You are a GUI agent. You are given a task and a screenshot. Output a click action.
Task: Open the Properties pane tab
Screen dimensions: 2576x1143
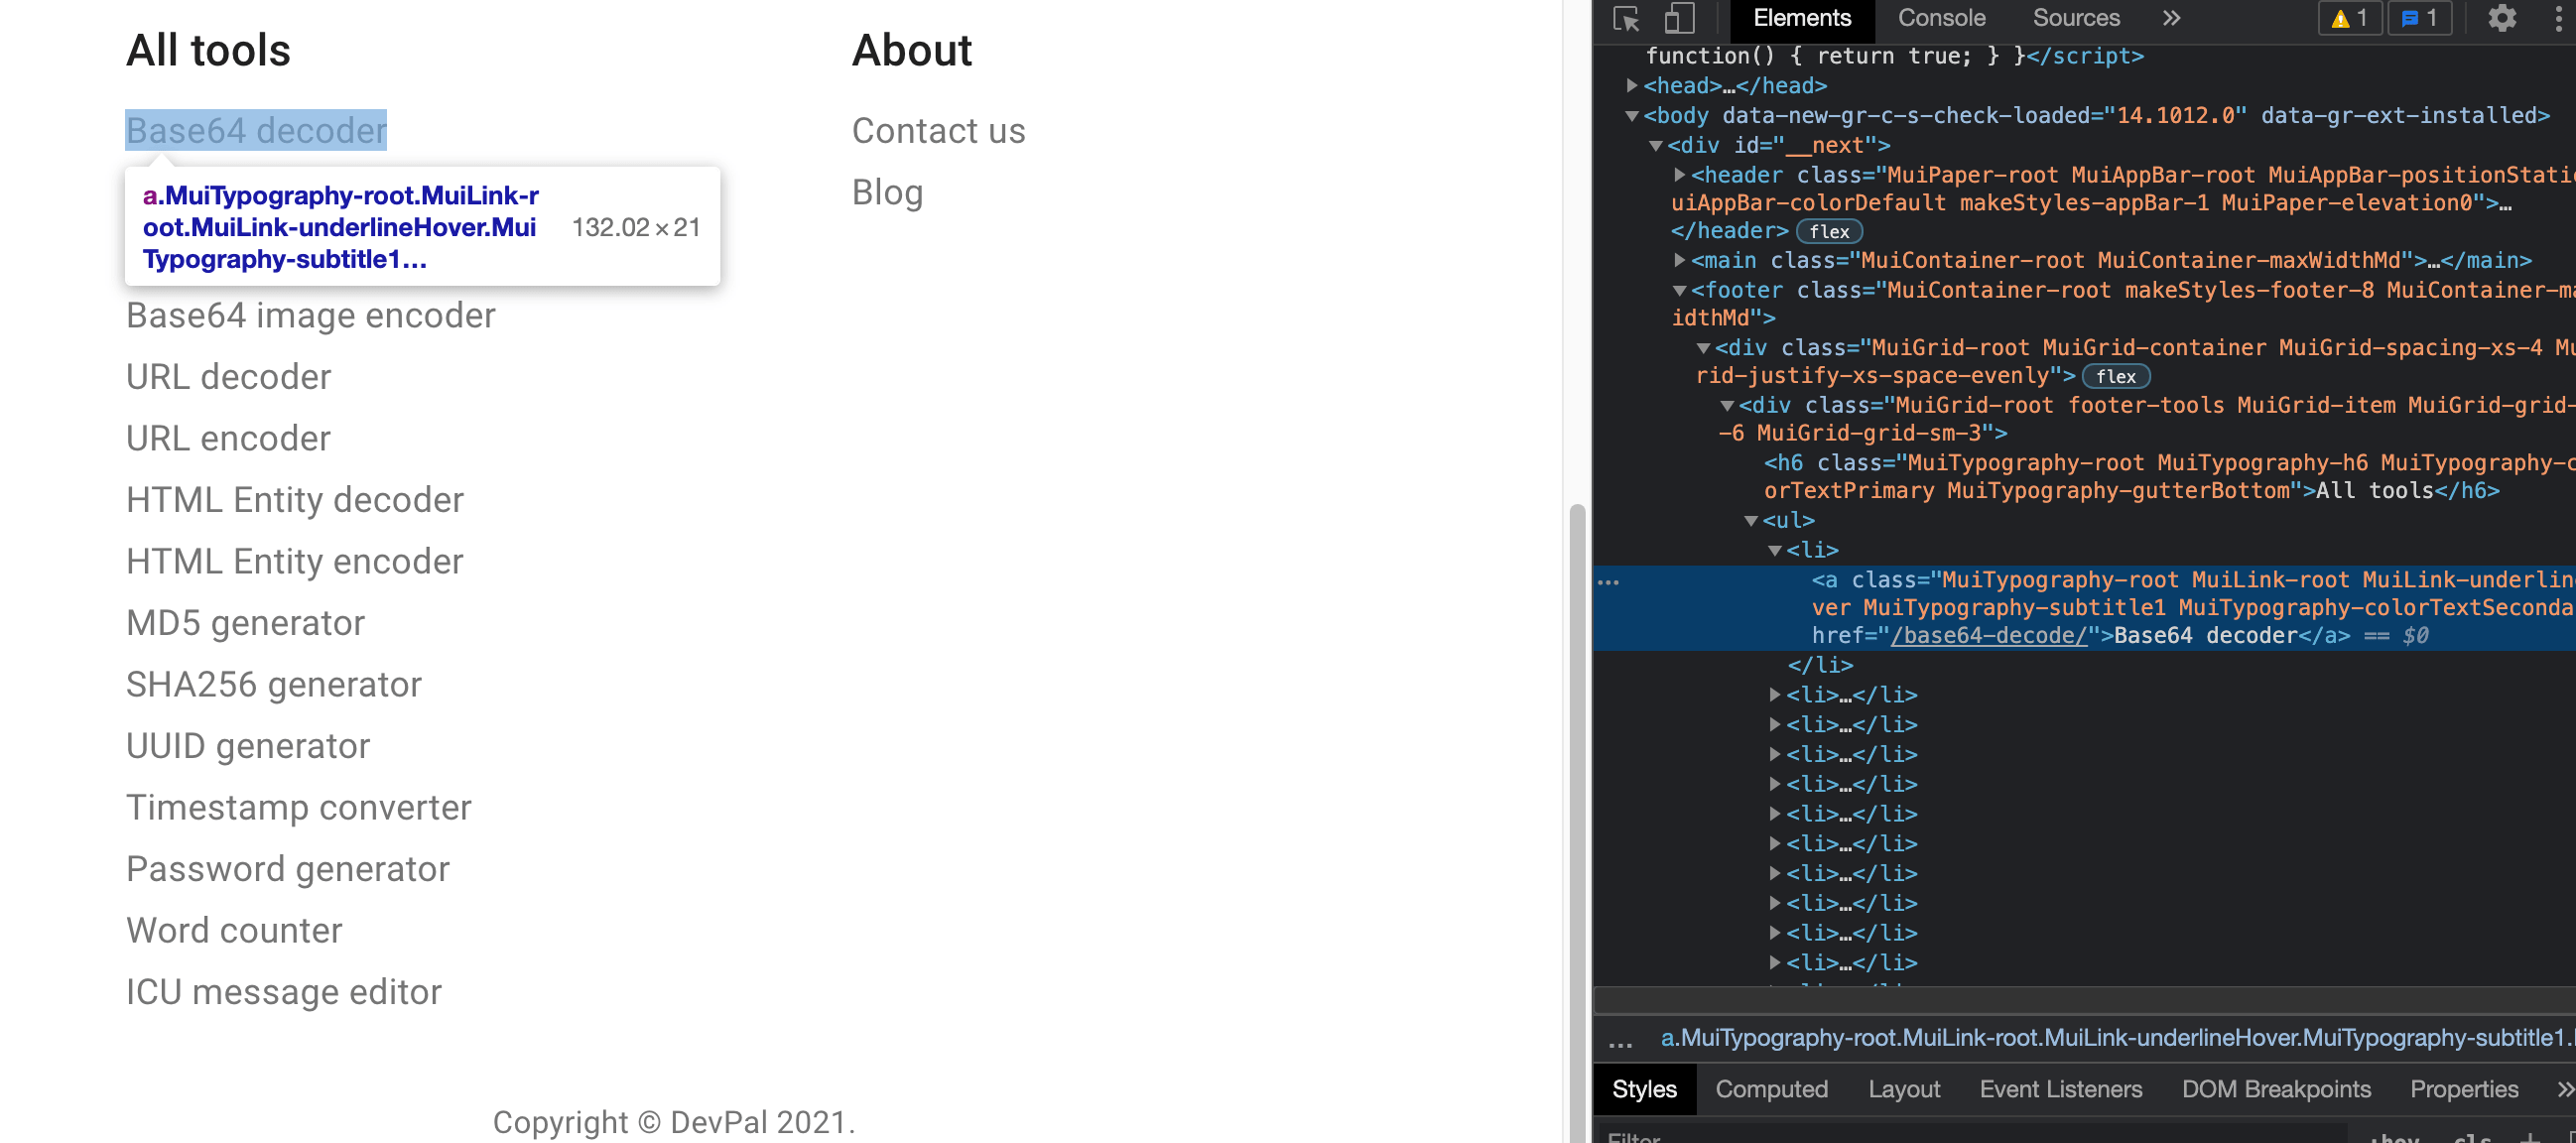pyautogui.click(x=2463, y=1089)
